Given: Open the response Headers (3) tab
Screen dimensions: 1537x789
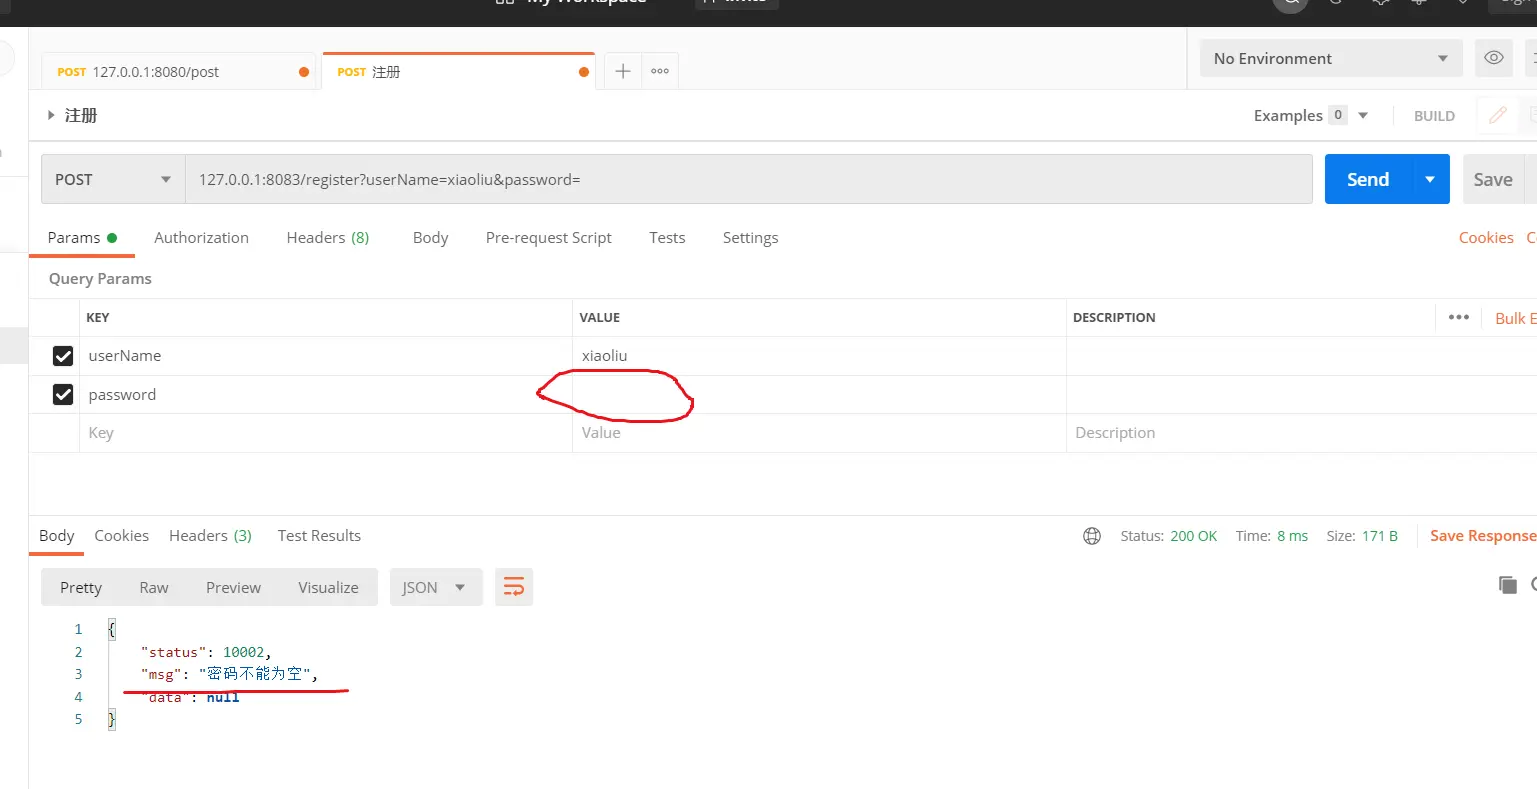Looking at the screenshot, I should 210,535.
